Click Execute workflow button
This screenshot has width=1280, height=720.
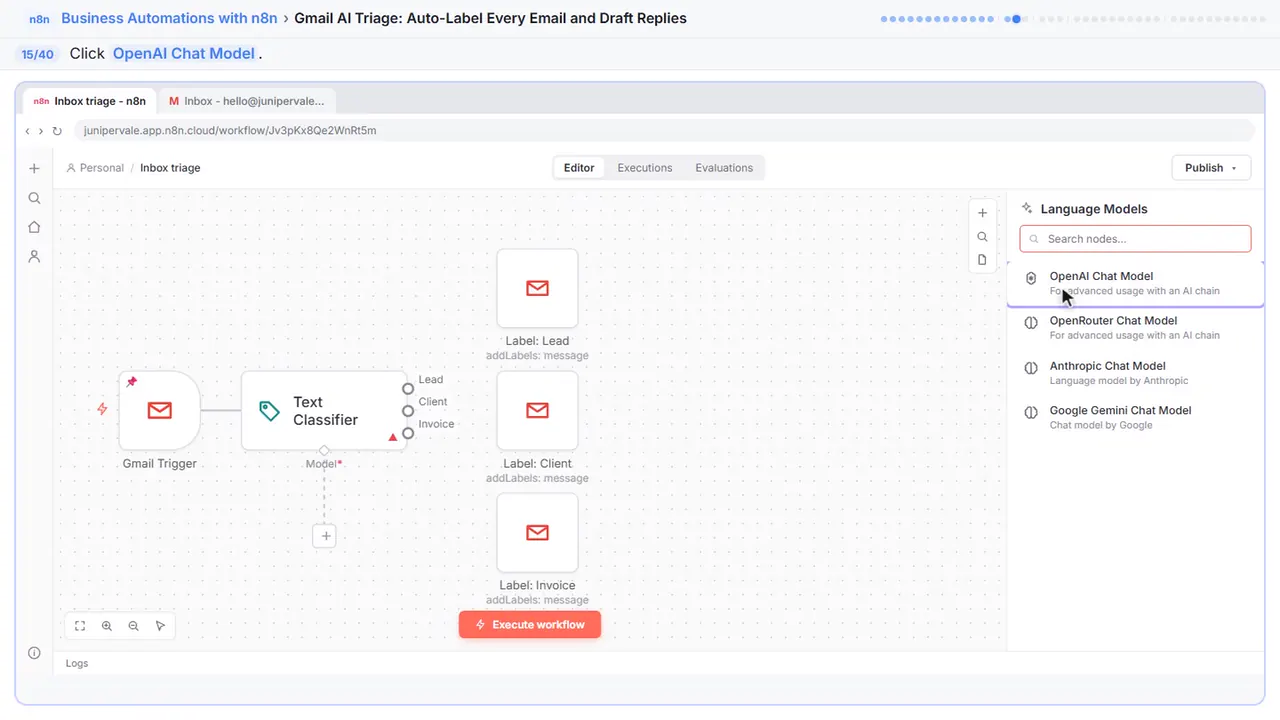530,625
